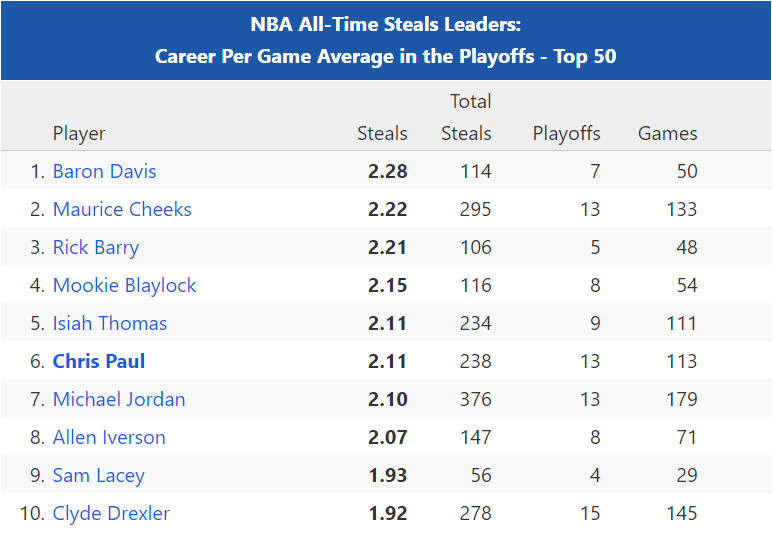Click Maurice Cheeks's 295 total steals
772x537 pixels.
[x=474, y=209]
